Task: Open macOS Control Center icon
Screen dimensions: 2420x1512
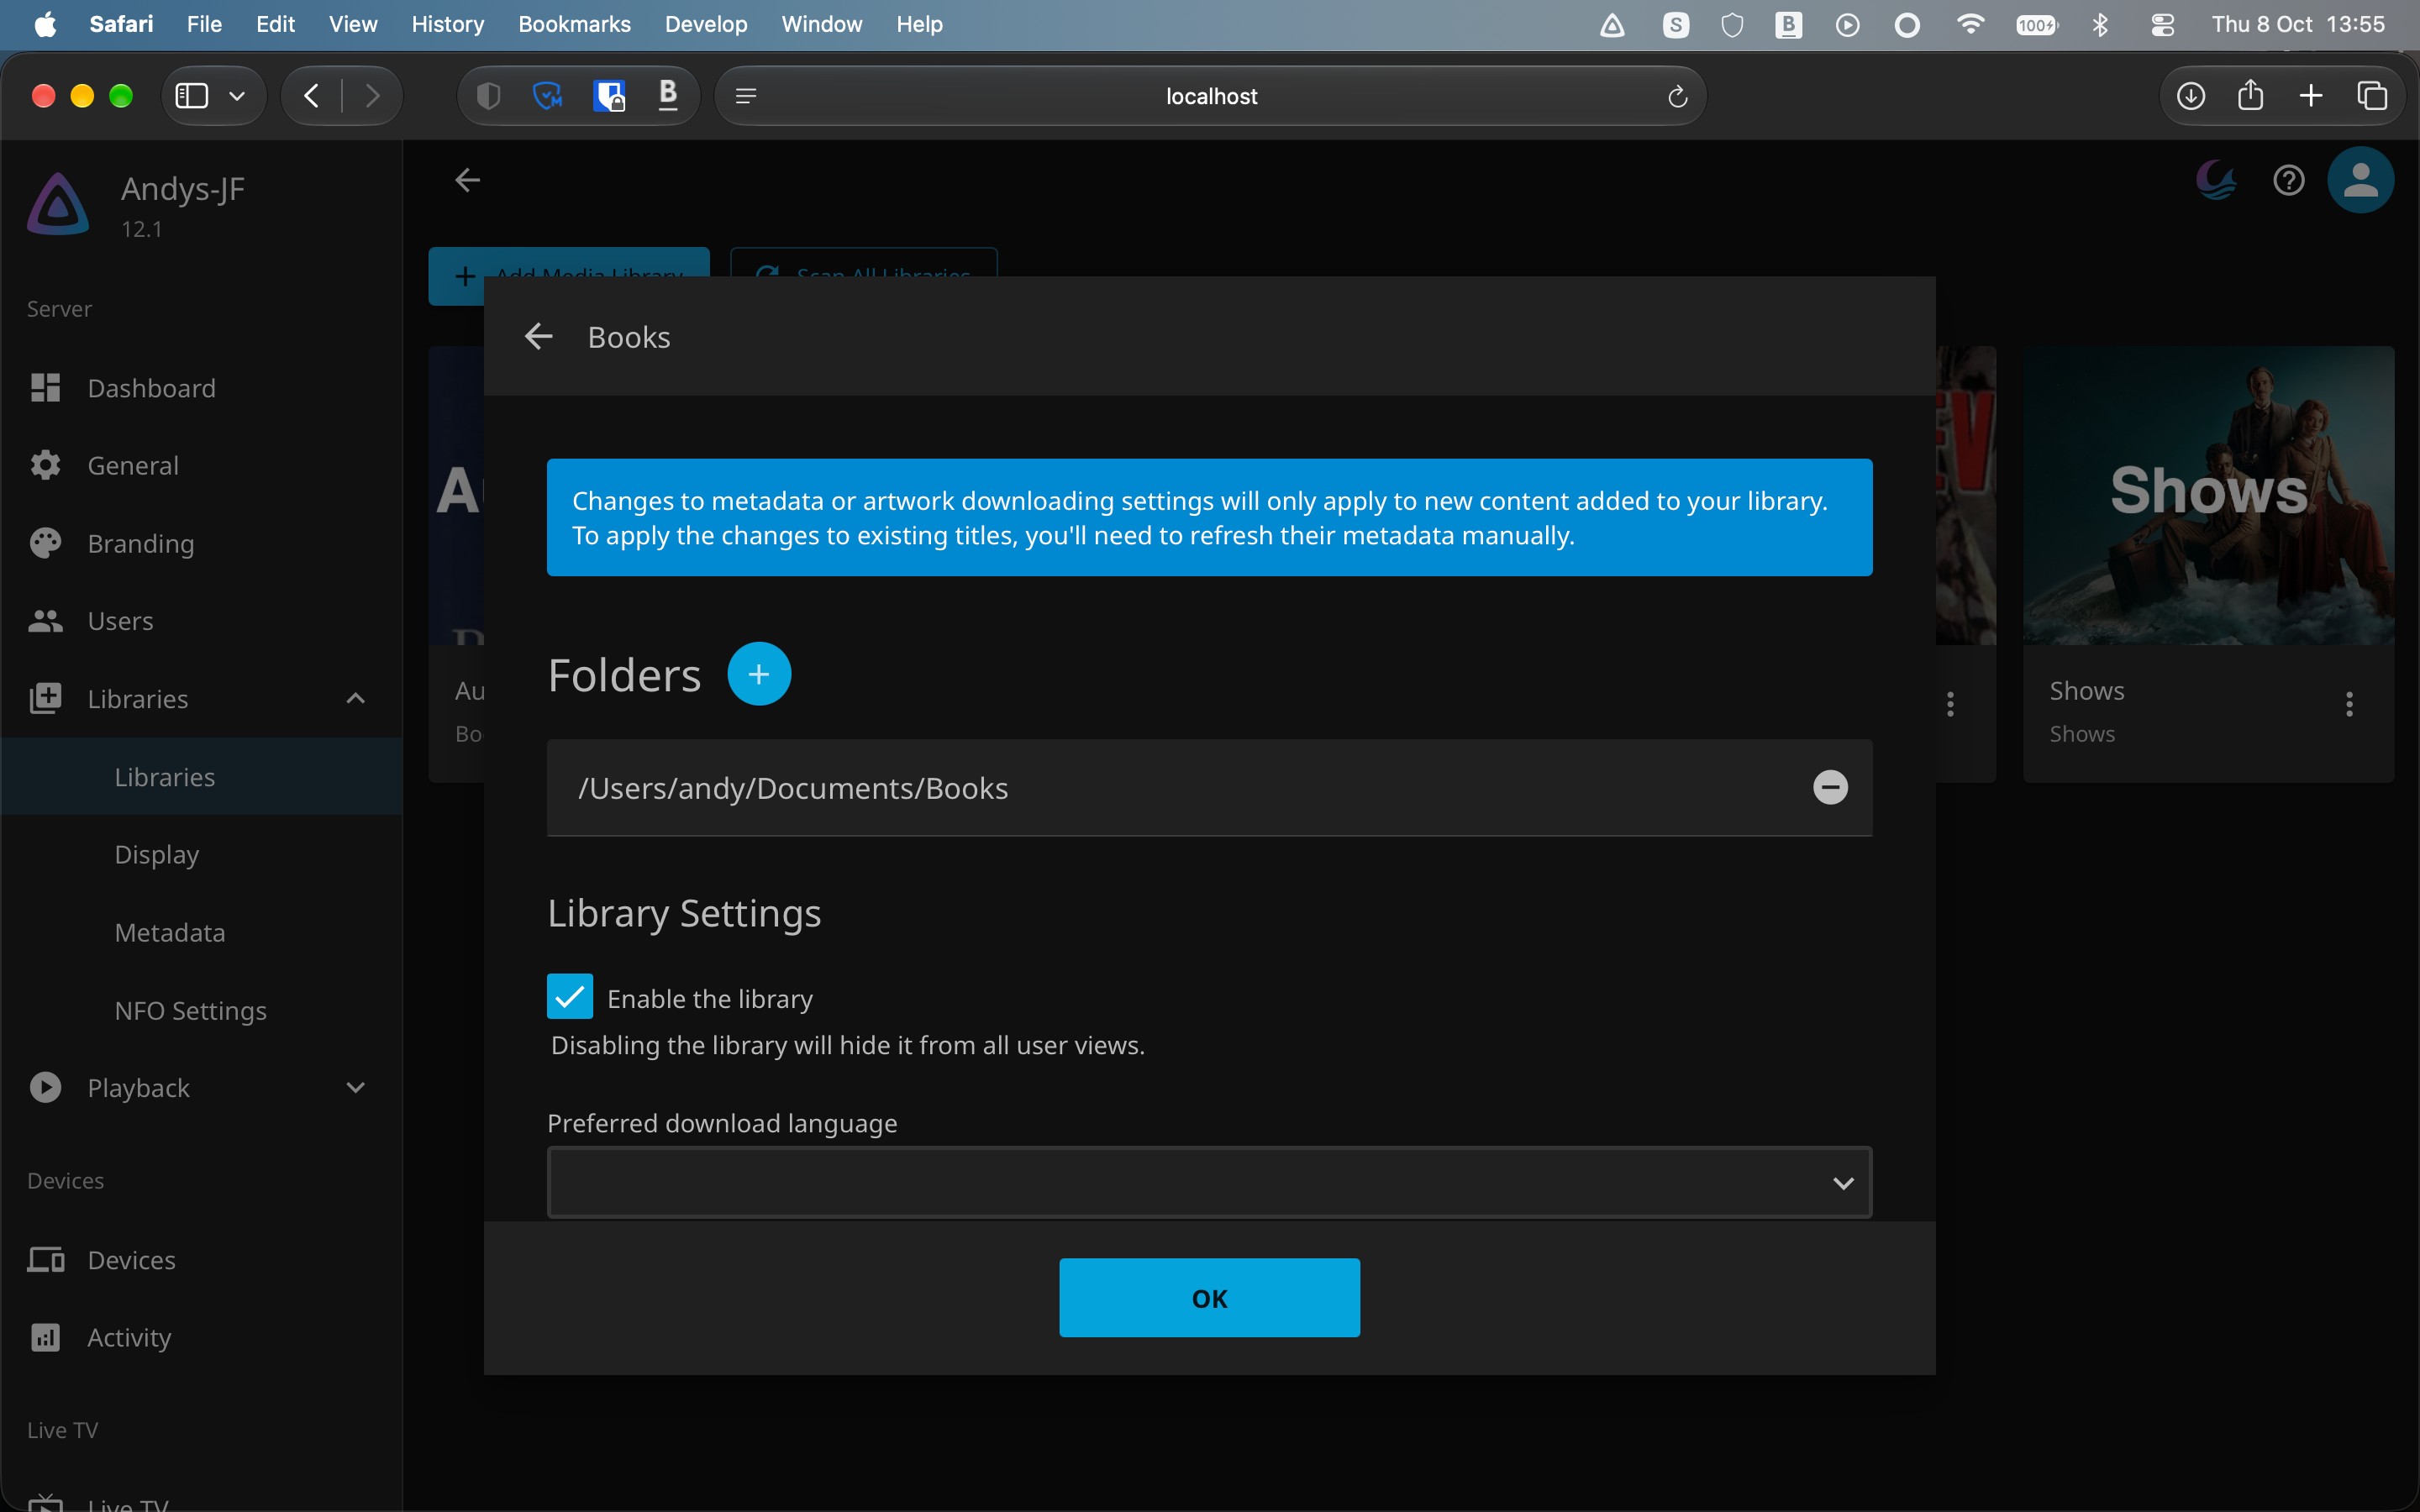Action: click(x=2162, y=25)
